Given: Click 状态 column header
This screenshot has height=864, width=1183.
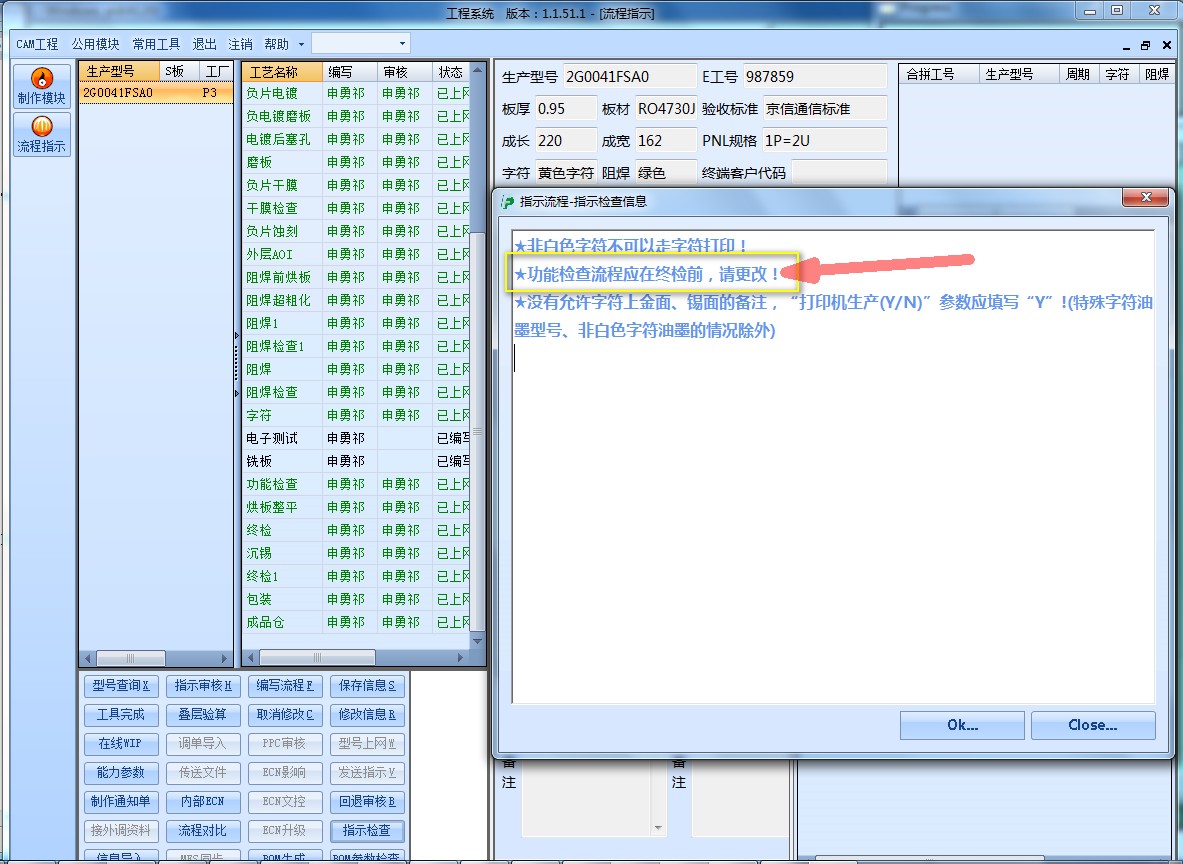Looking at the screenshot, I should point(450,72).
